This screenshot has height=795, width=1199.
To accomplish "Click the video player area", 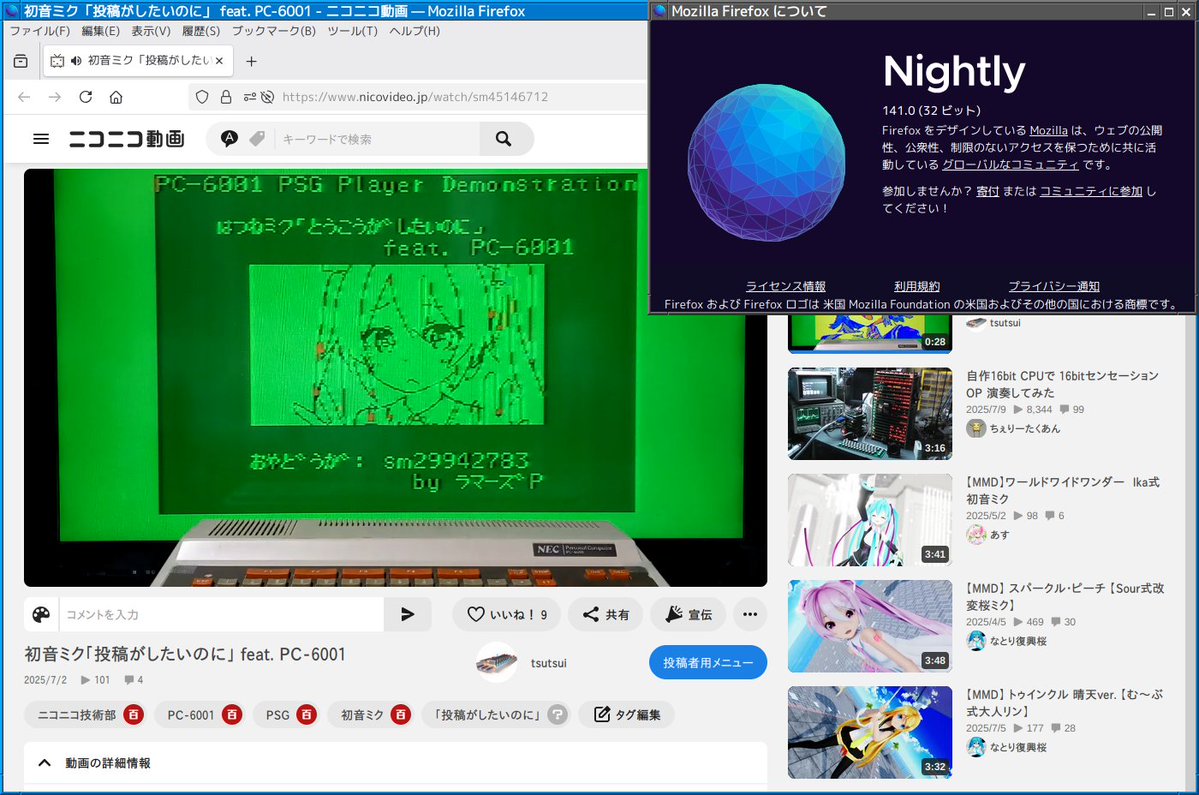I will (395, 378).
